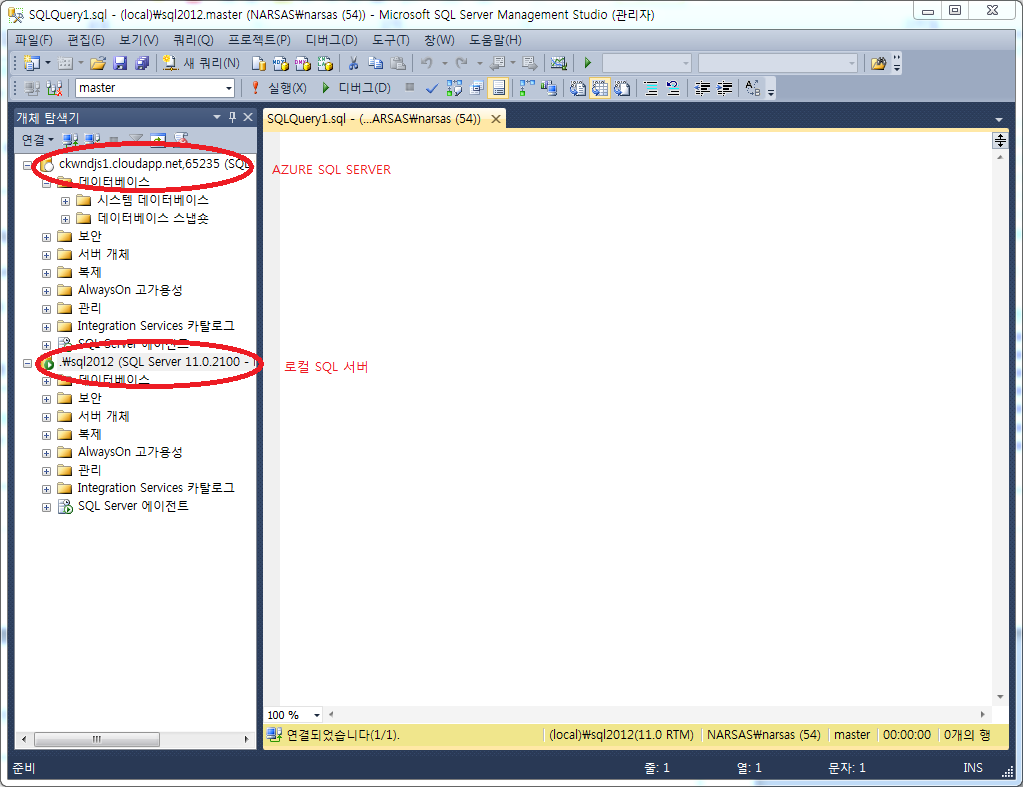Image resolution: width=1023 pixels, height=787 pixels.
Task: Expand the 데이터베이스 스냅숏 folder
Action: pos(65,219)
